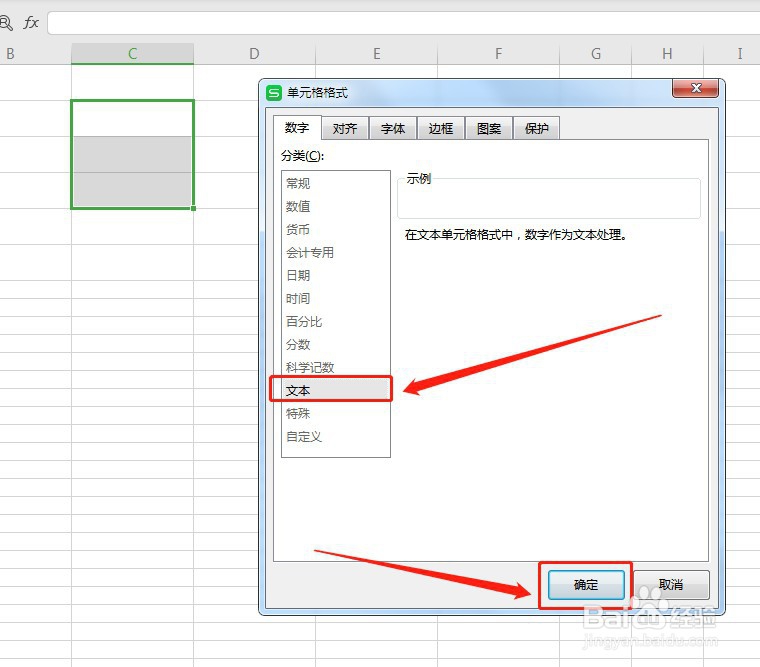Viewport: 760px width, 667px height.
Task: Select column E header
Action: click(x=377, y=53)
